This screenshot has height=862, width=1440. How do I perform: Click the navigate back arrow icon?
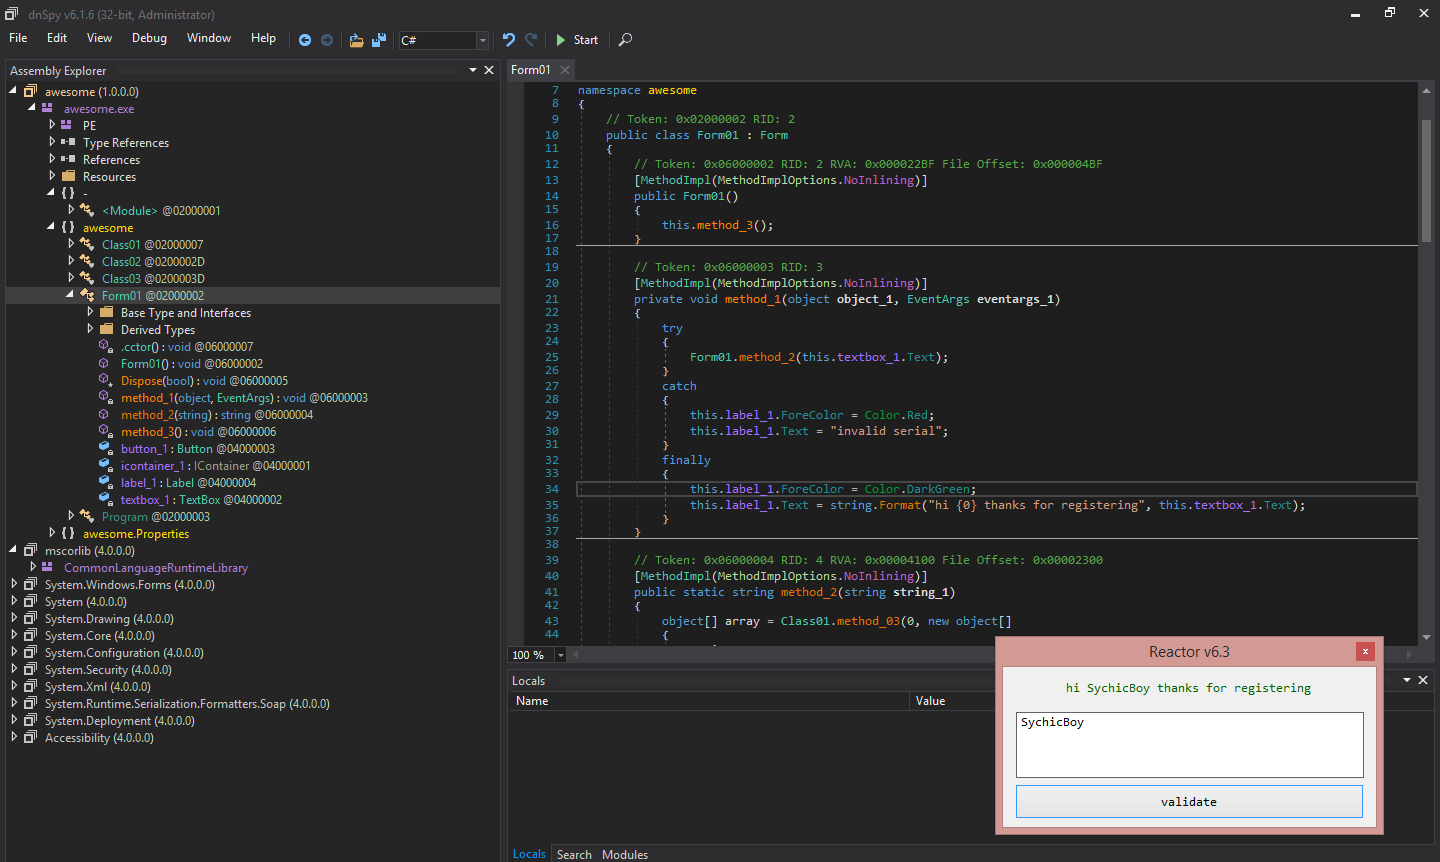coord(305,40)
